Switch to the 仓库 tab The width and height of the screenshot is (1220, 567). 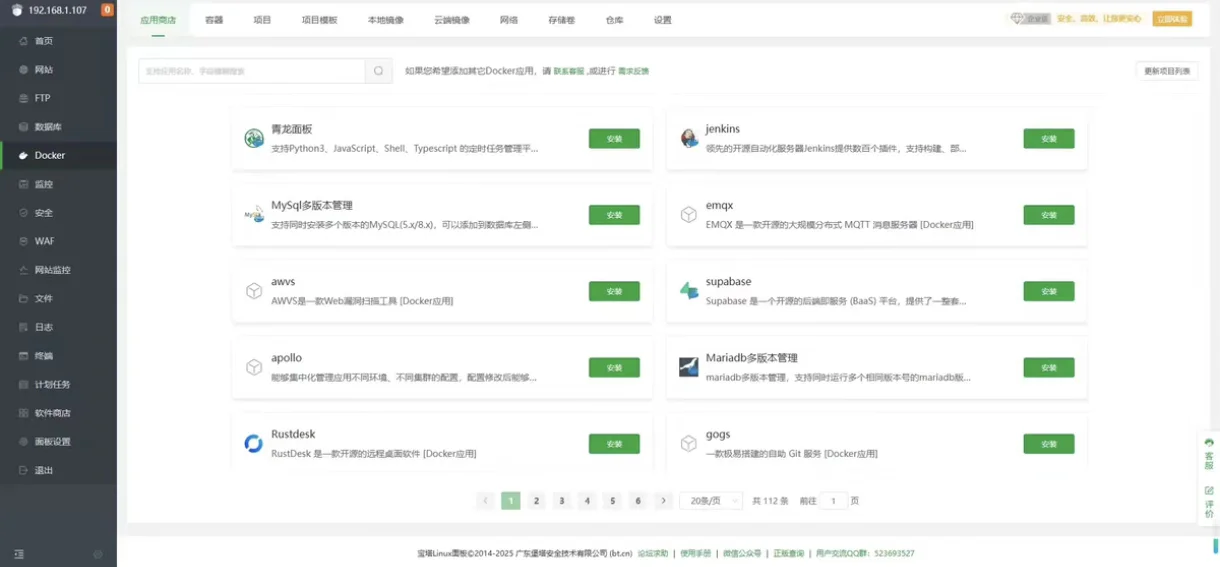[x=615, y=20]
